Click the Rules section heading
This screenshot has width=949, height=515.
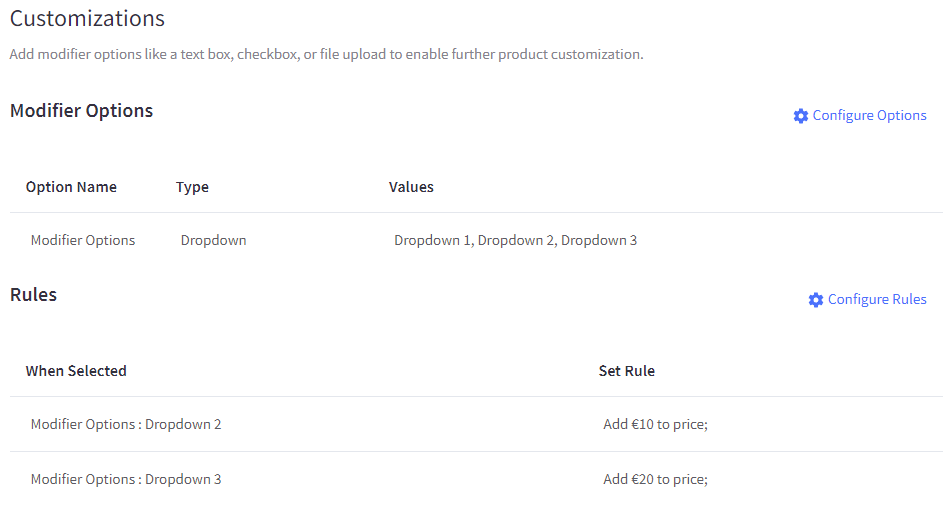tap(33, 295)
